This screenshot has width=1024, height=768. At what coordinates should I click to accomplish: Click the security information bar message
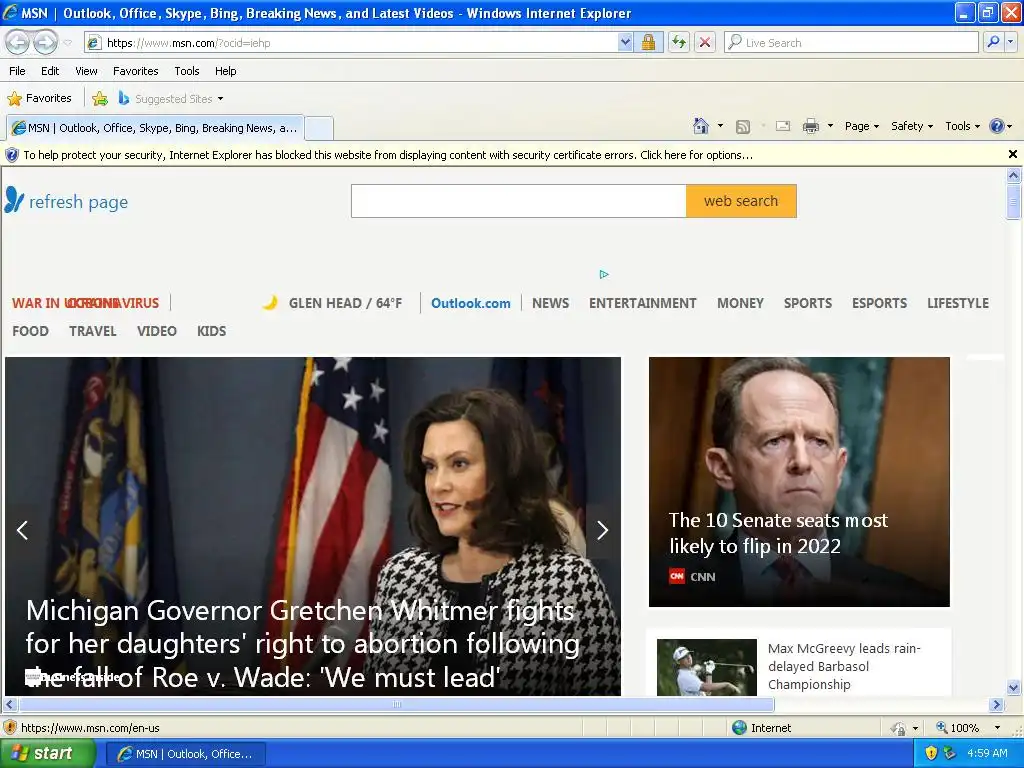[388, 155]
